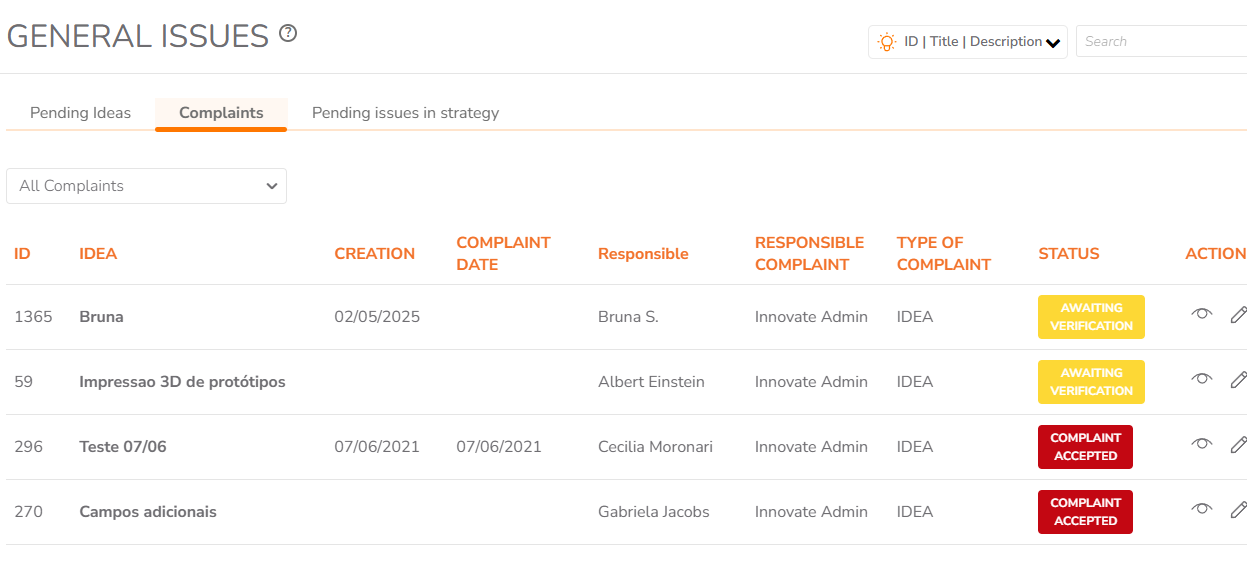Click the help icon beside General Issues
This screenshot has height=564, width=1247.
coord(288,33)
